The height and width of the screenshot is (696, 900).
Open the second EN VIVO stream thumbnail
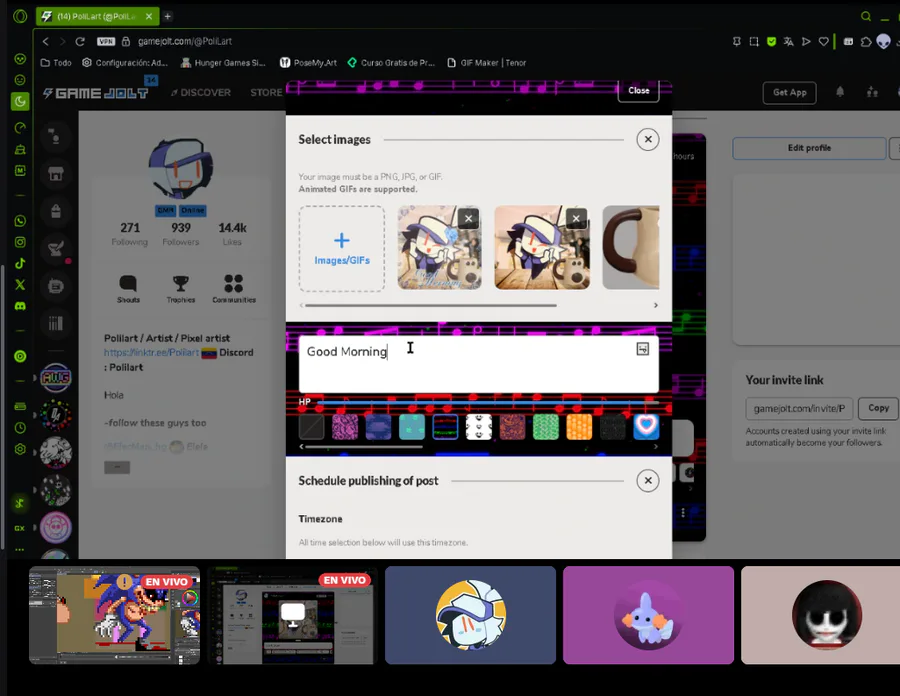click(x=293, y=615)
